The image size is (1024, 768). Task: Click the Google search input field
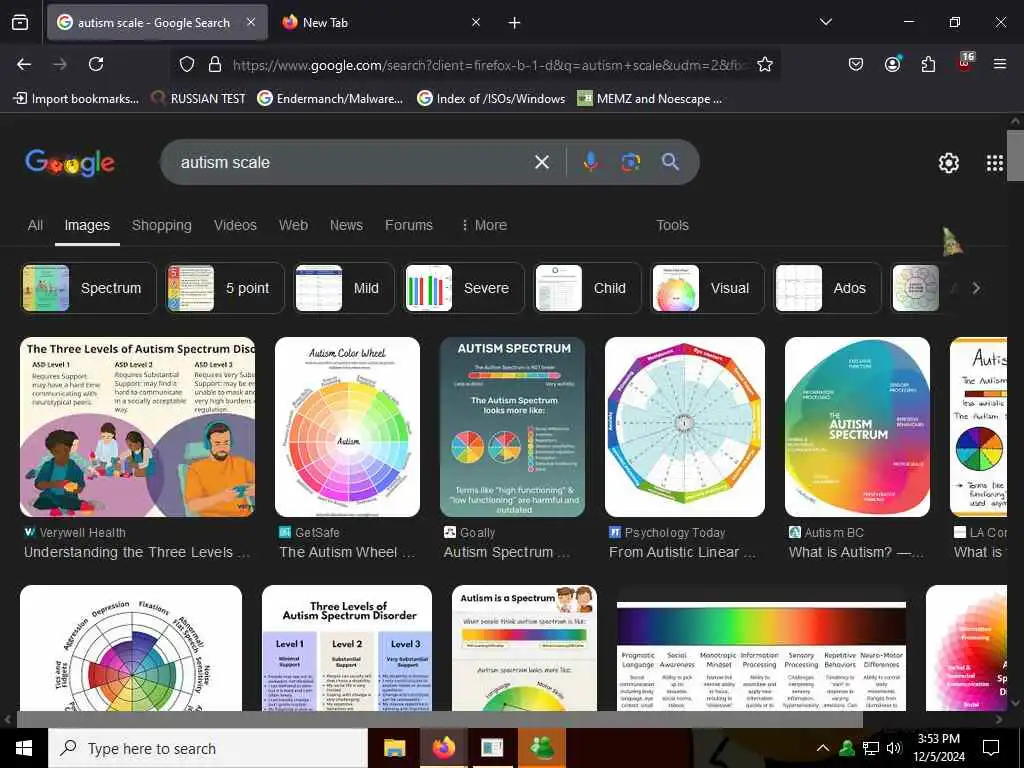click(353, 162)
